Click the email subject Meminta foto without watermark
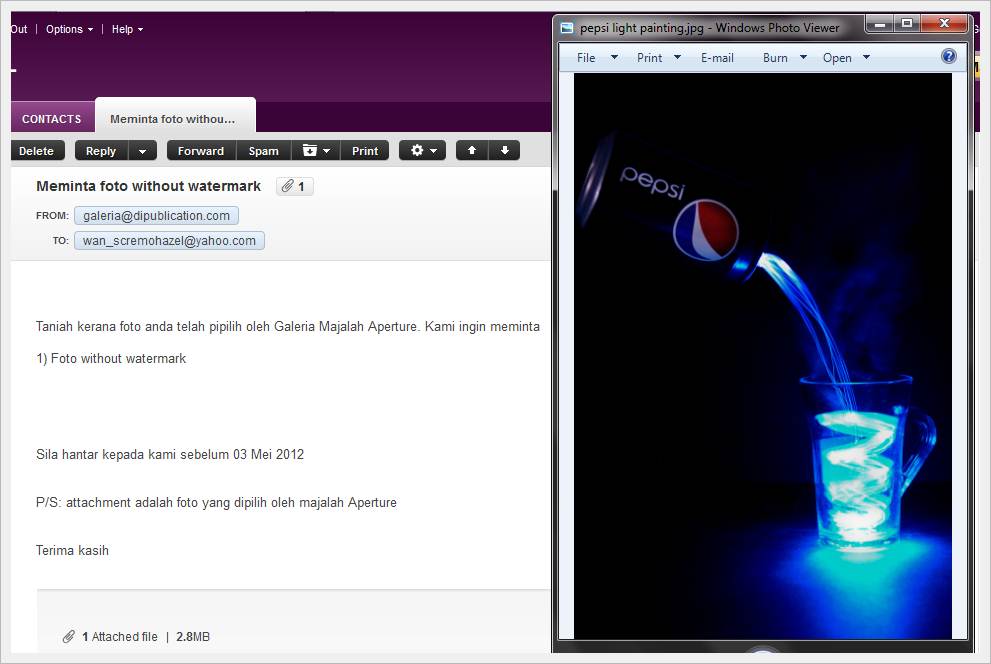This screenshot has height=664, width=991. point(149,186)
